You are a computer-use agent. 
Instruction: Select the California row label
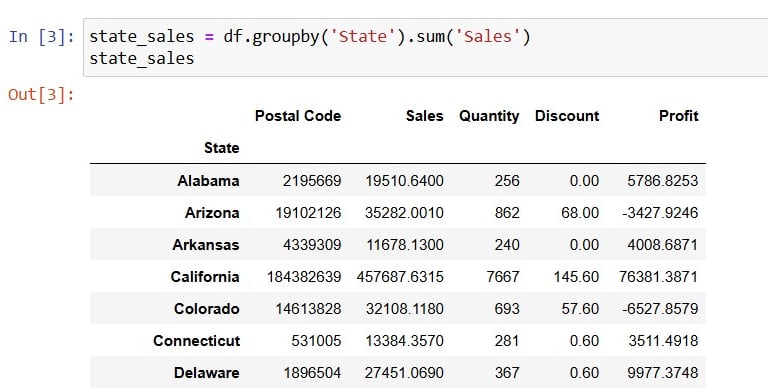click(205, 277)
